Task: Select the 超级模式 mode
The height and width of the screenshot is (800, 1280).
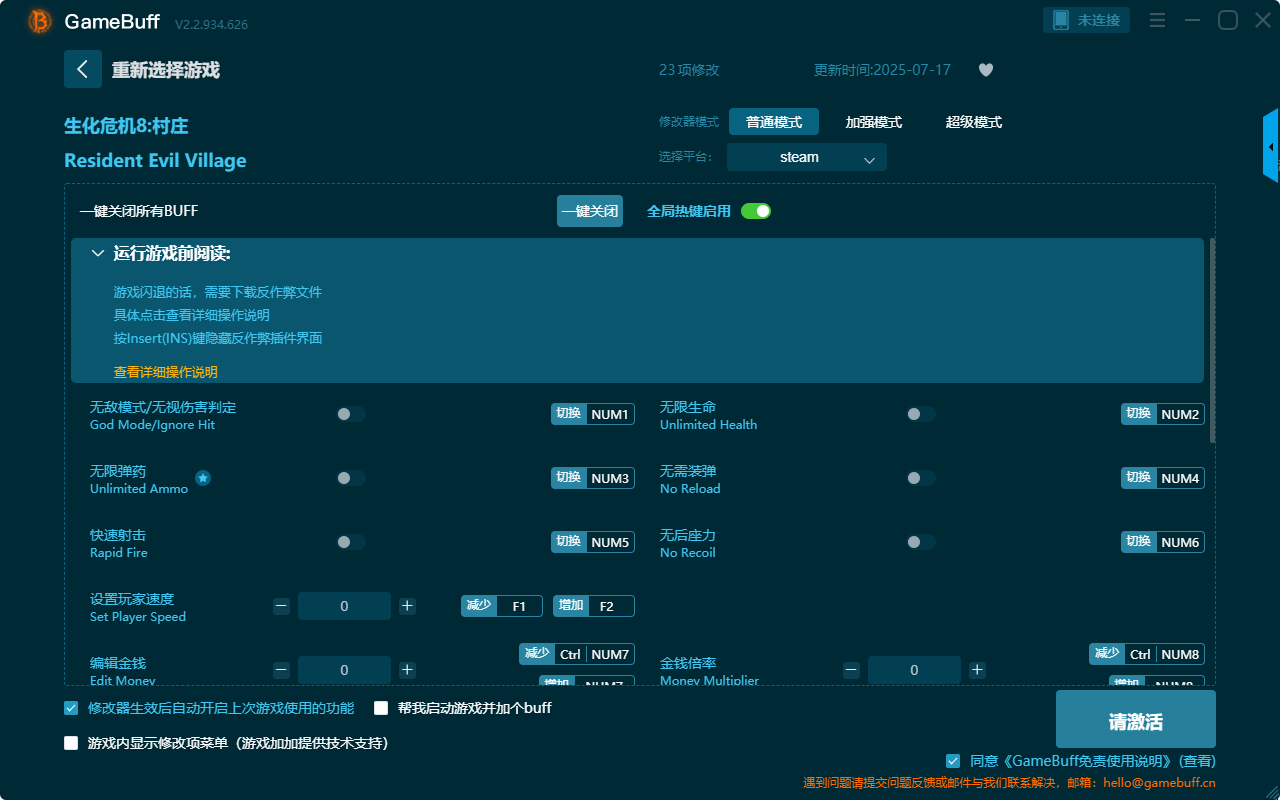Action: tap(973, 121)
